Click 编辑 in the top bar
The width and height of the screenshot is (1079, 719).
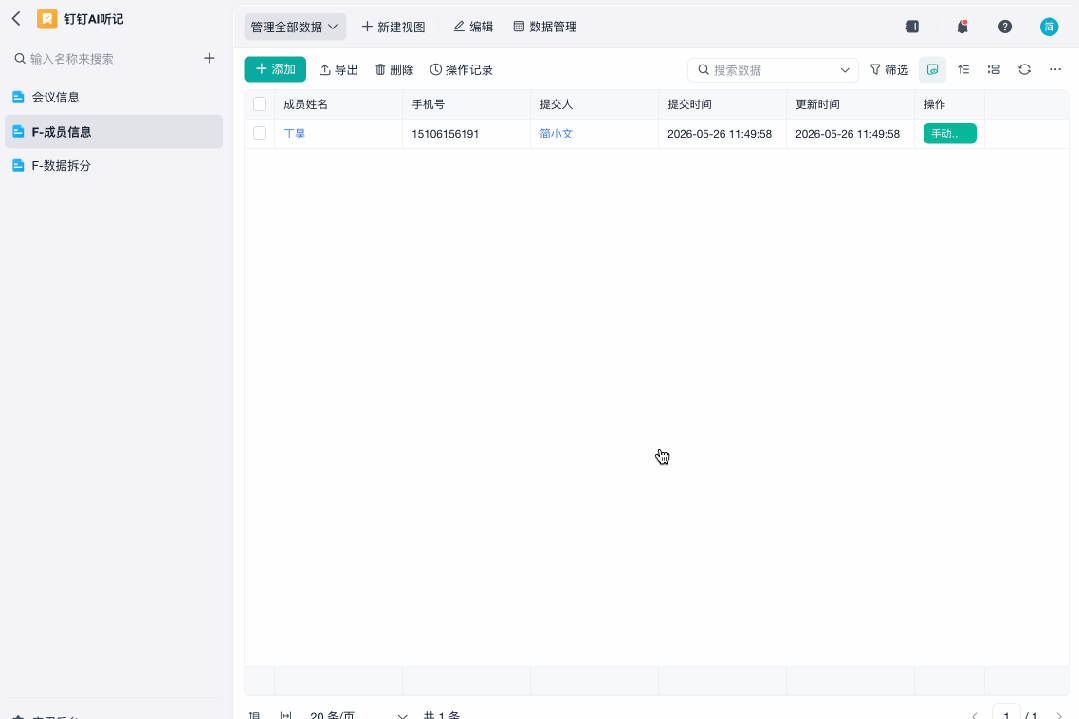(473, 27)
